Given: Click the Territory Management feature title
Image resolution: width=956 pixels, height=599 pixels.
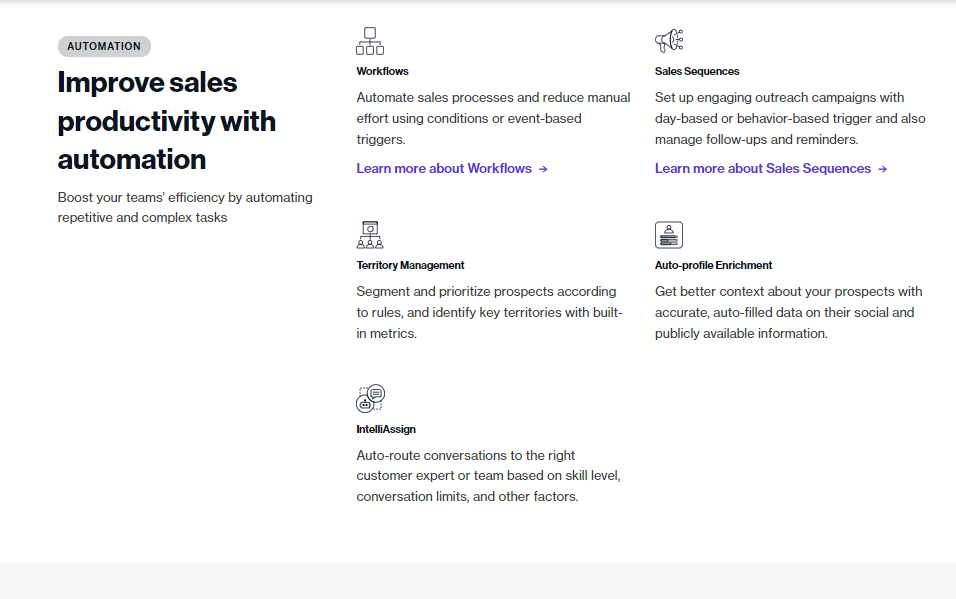Looking at the screenshot, I should (x=410, y=265).
